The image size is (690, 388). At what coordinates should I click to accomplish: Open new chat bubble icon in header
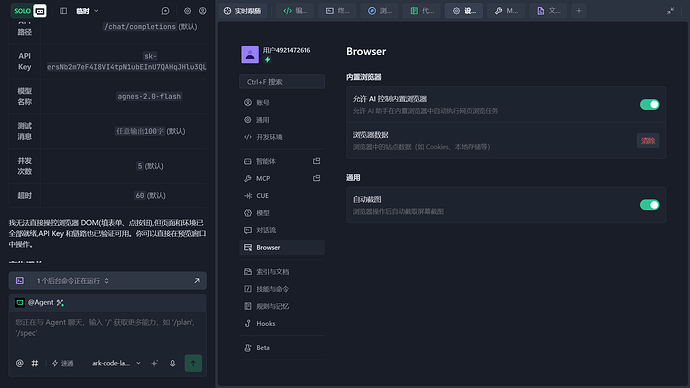point(165,11)
